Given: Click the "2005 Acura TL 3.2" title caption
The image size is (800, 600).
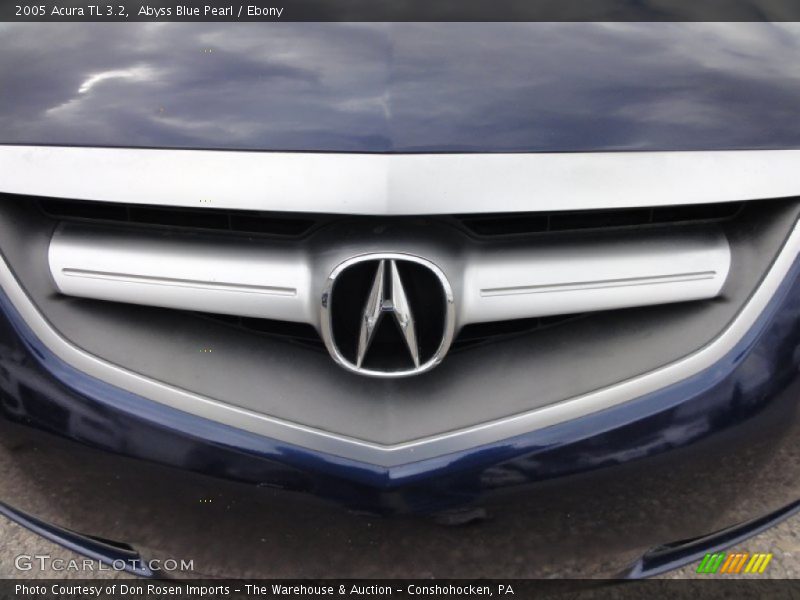Looking at the screenshot, I should pyautogui.click(x=71, y=11).
